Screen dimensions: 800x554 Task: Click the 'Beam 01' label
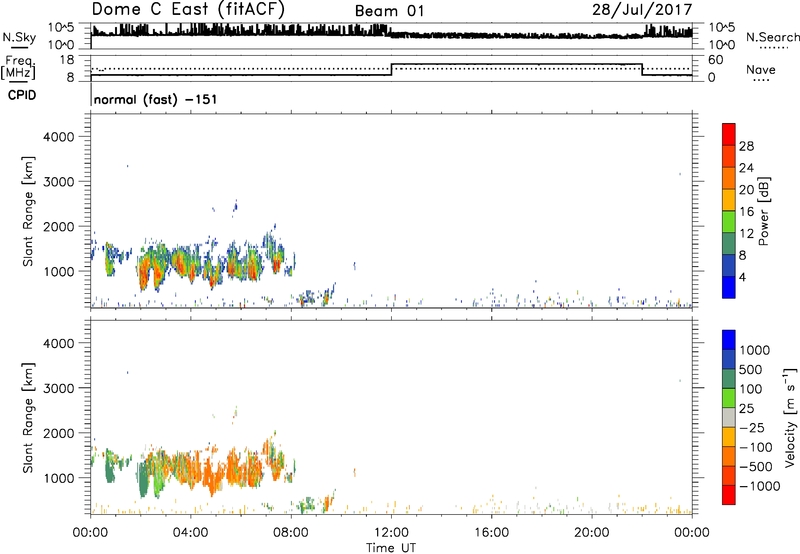coord(389,11)
